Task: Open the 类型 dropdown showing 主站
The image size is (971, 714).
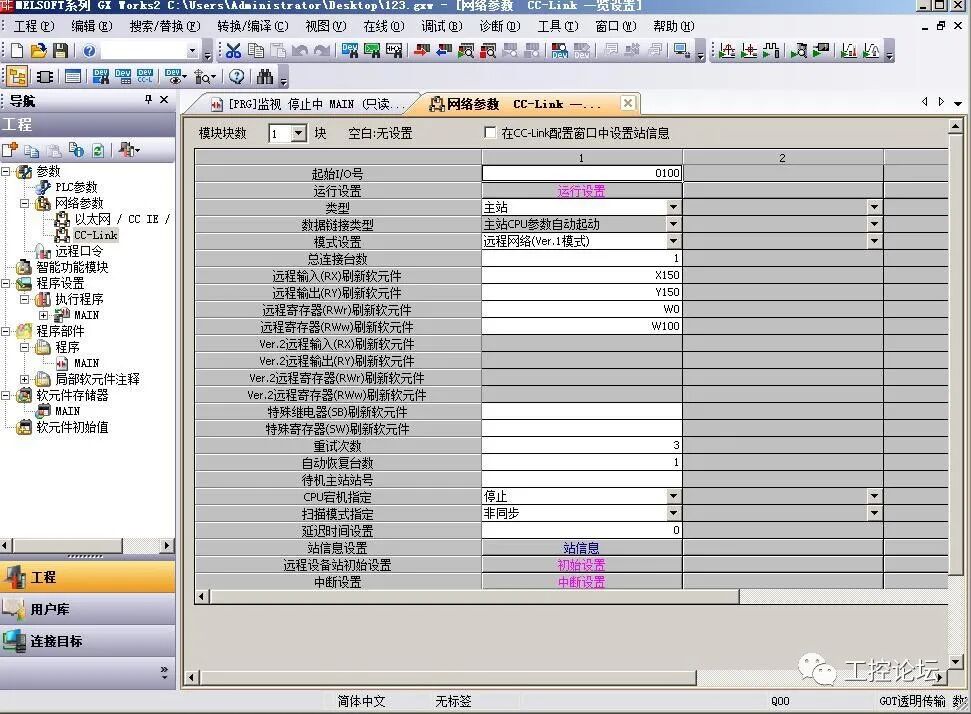Action: pyautogui.click(x=673, y=207)
